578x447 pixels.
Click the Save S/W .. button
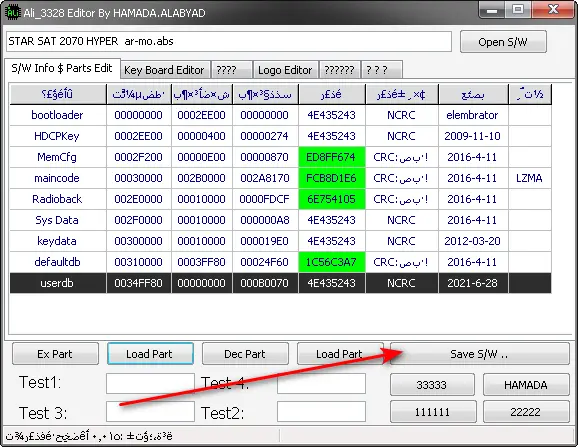point(480,354)
